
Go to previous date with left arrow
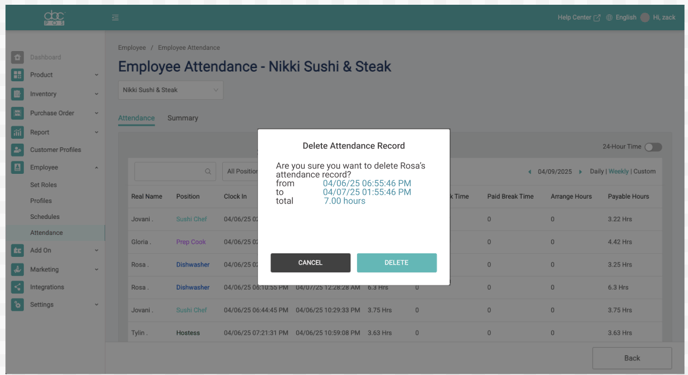(530, 171)
